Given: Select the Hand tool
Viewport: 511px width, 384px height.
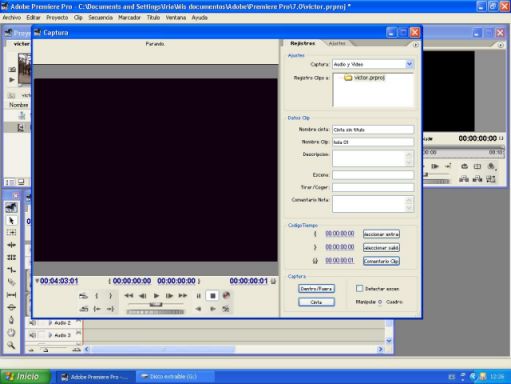Looking at the screenshot, I should pos(11,332).
